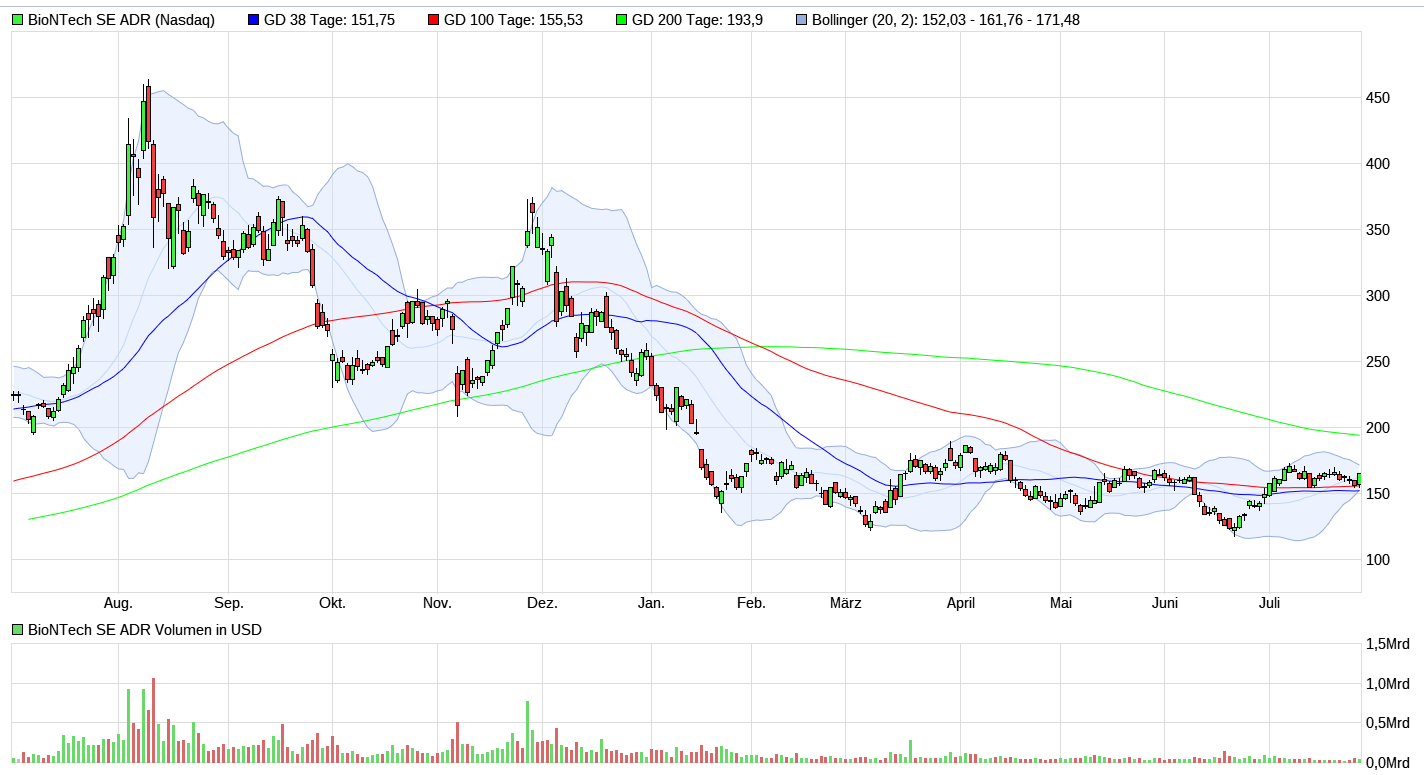Image resolution: width=1424 pixels, height=775 pixels.
Task: Click the 'Nov.' month label on the time axis
Action: 437,603
